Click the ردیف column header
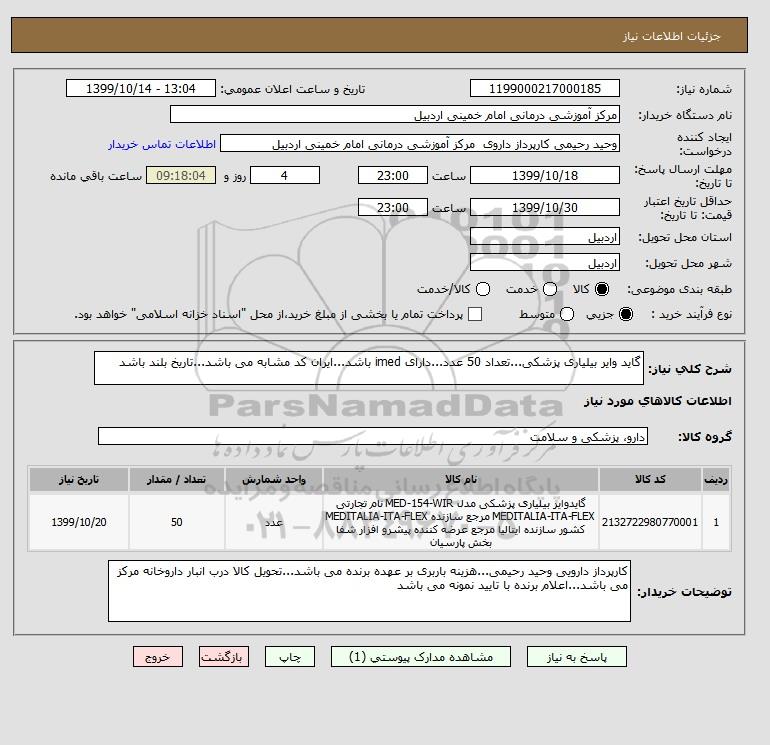Image resolution: width=770 pixels, height=745 pixels. coord(715,479)
